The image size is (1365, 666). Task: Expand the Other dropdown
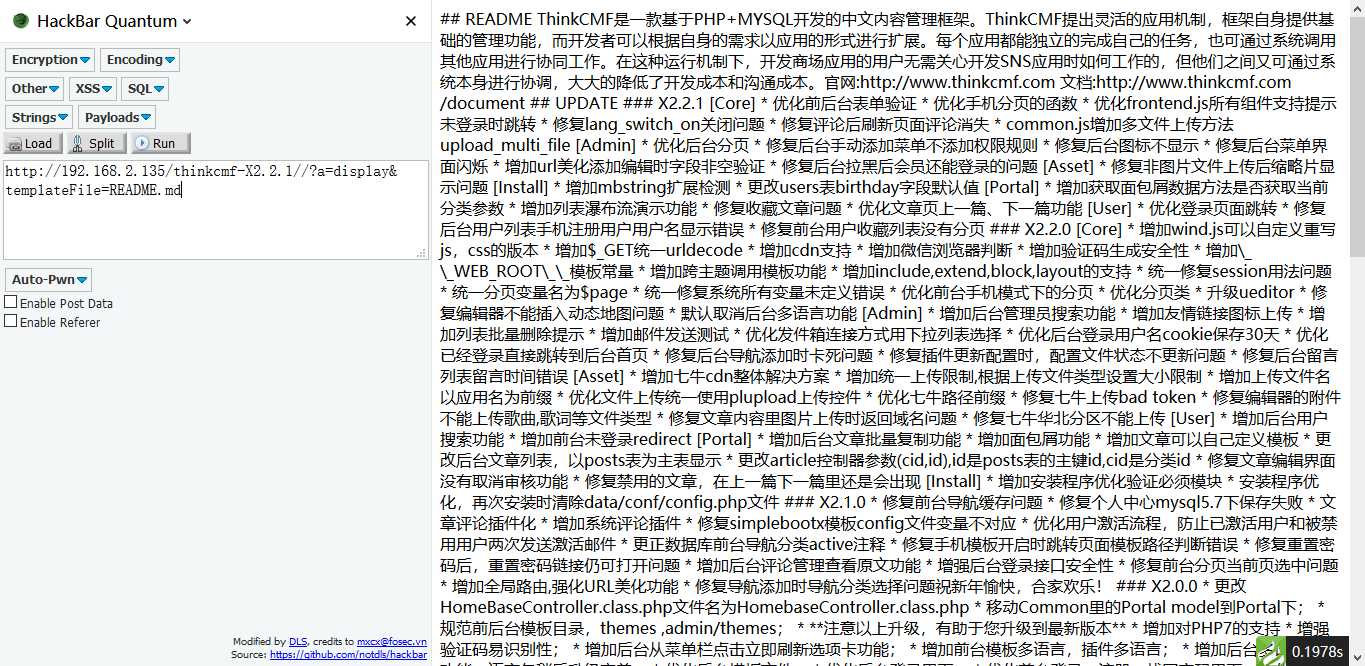tap(35, 89)
